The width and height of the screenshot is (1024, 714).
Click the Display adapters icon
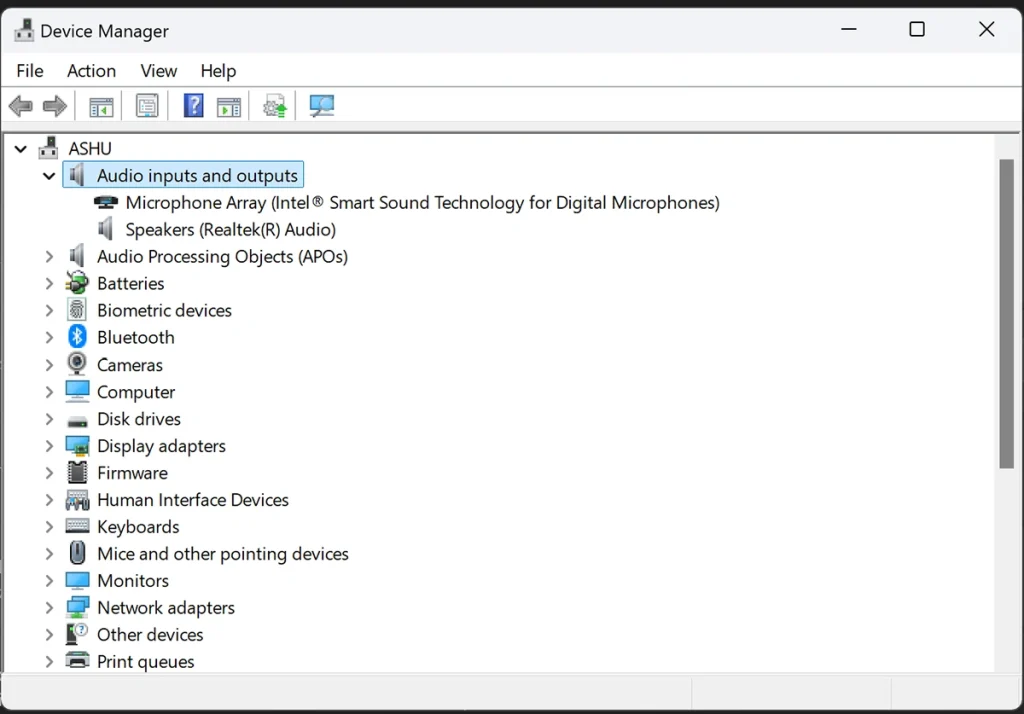77,446
